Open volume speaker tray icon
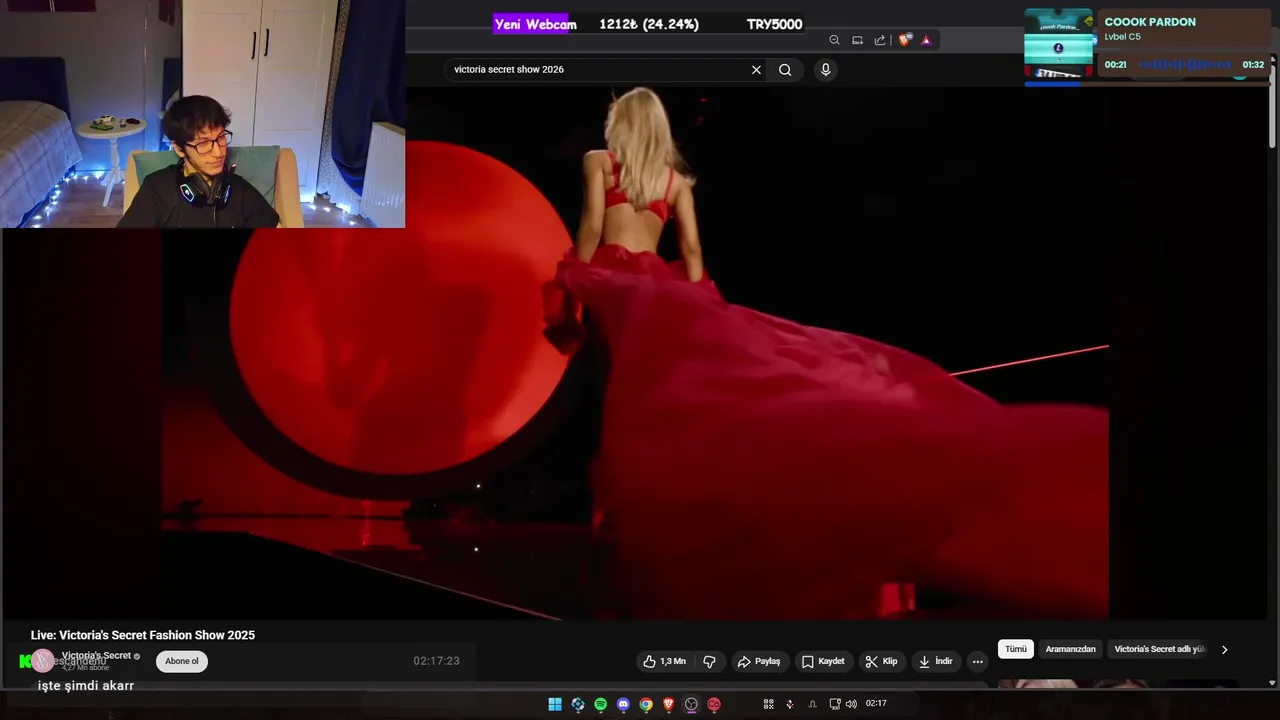 coord(851,704)
